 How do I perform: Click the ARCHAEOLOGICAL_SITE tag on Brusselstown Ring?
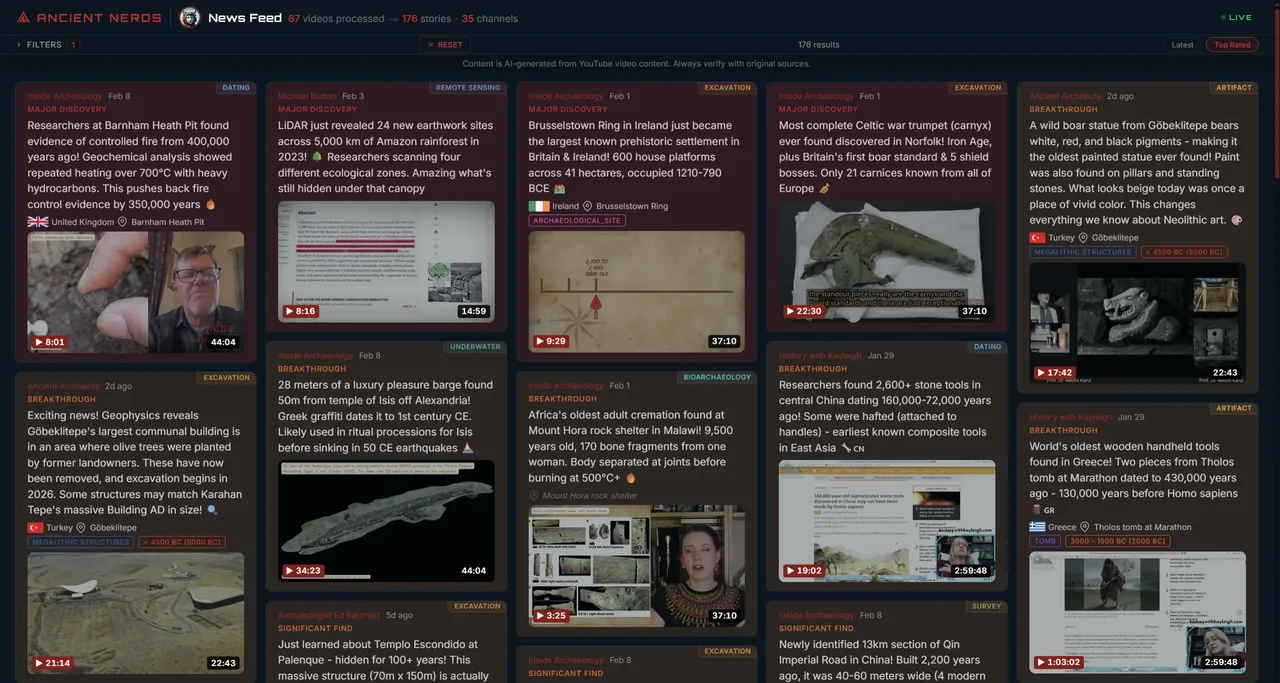click(575, 219)
